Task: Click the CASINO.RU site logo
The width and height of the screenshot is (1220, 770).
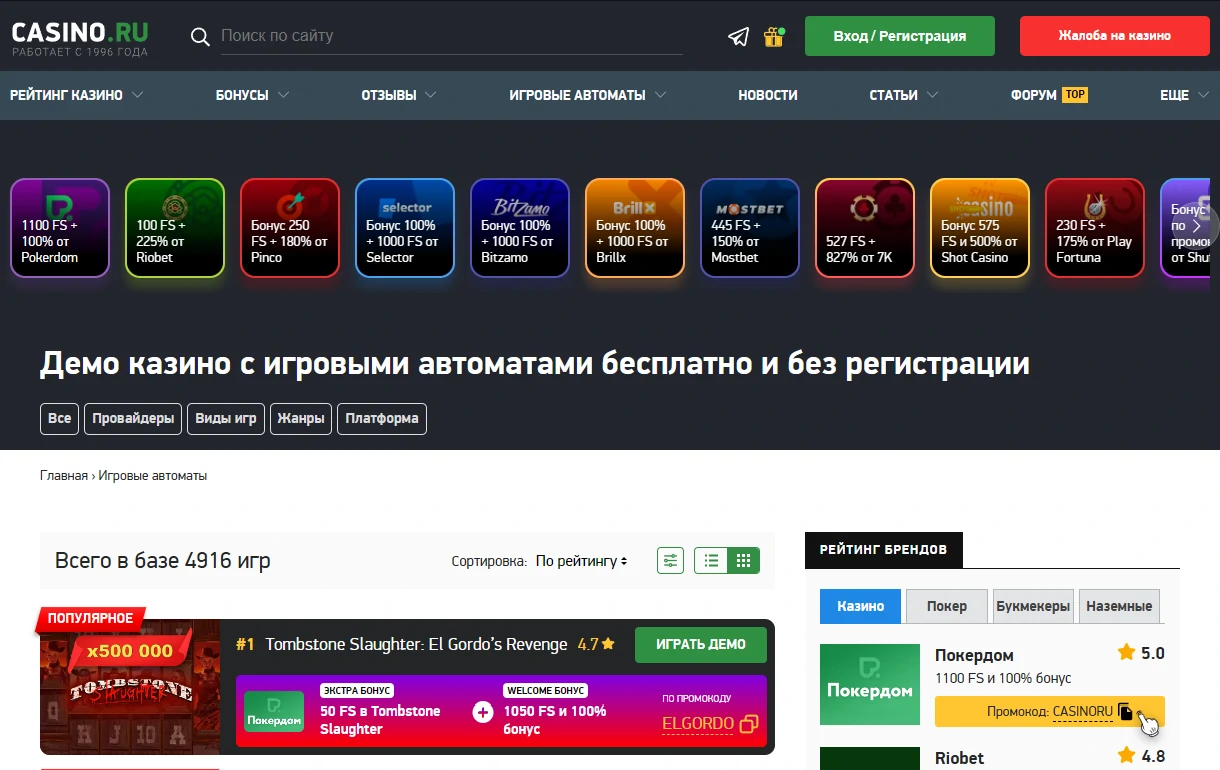Action: pos(80,37)
